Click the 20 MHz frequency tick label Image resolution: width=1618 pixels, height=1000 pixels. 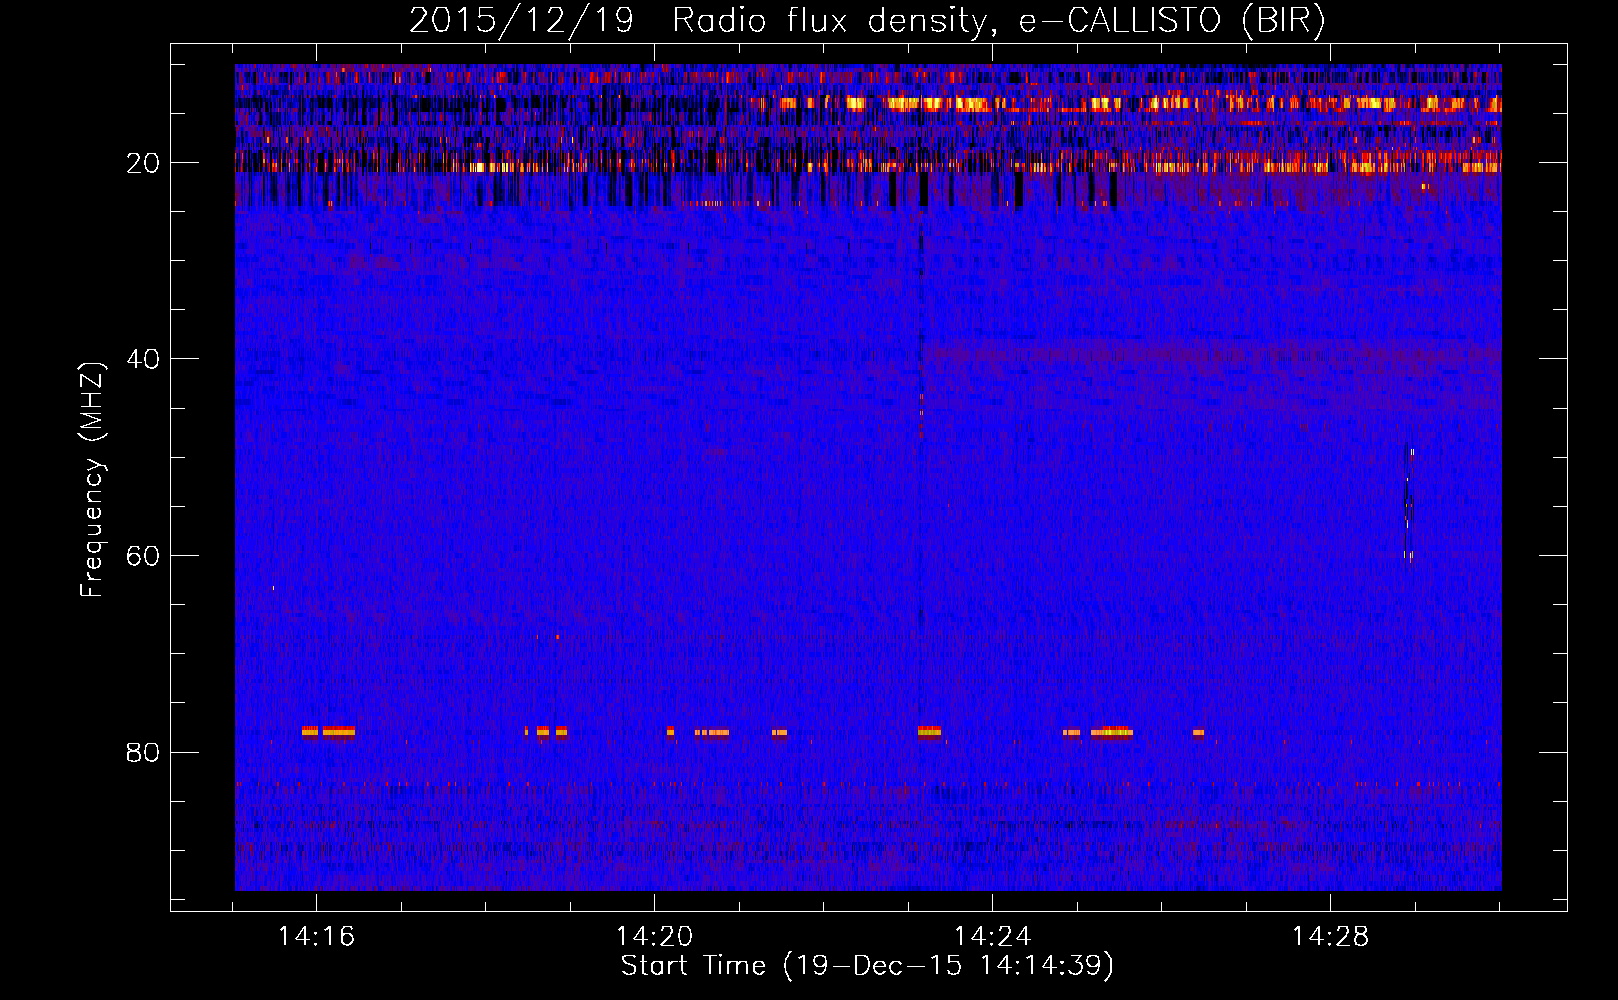tap(143, 163)
